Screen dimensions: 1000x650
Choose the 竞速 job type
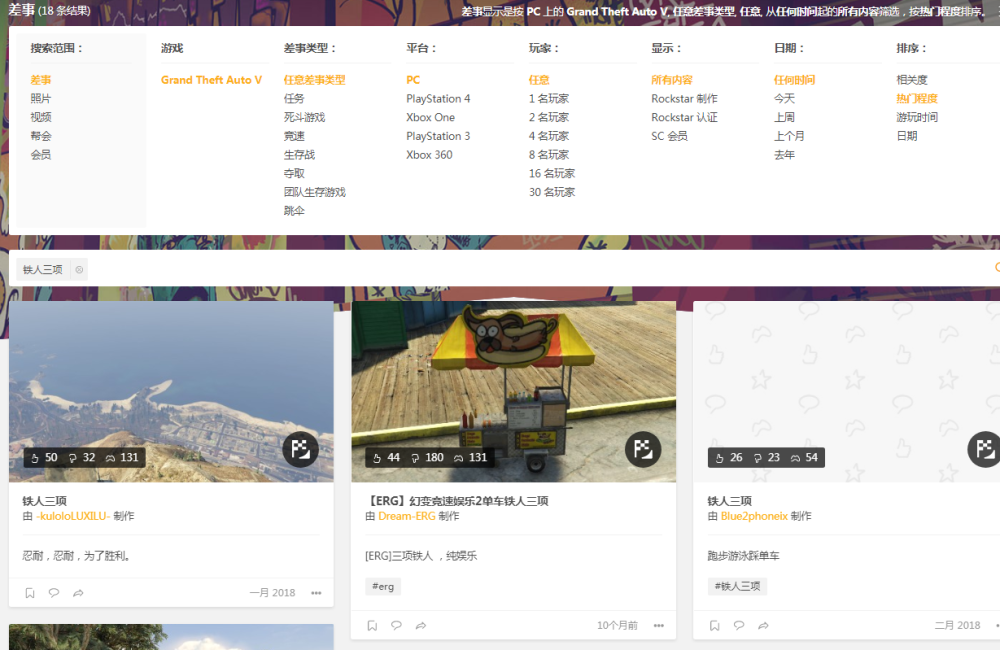pyautogui.click(x=294, y=136)
